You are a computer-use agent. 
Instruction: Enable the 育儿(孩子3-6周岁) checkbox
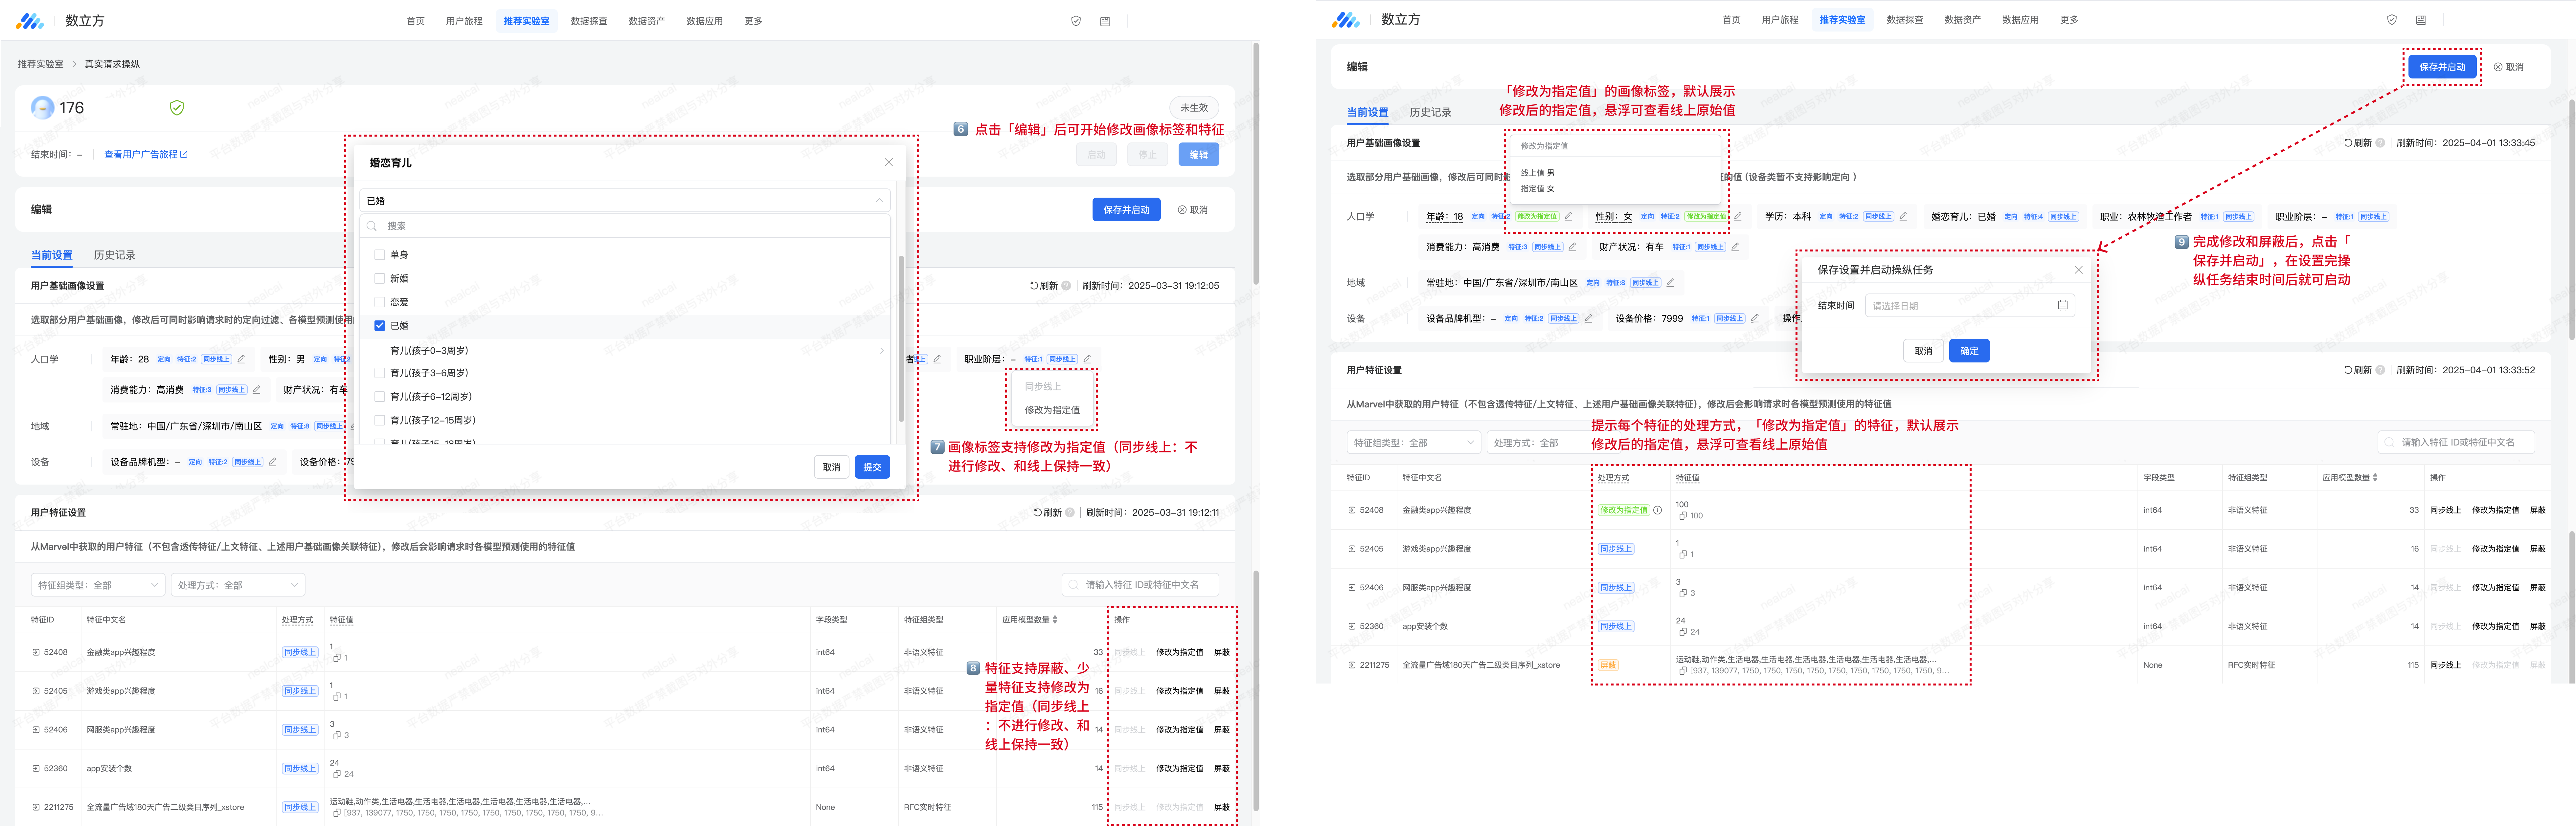(380, 373)
